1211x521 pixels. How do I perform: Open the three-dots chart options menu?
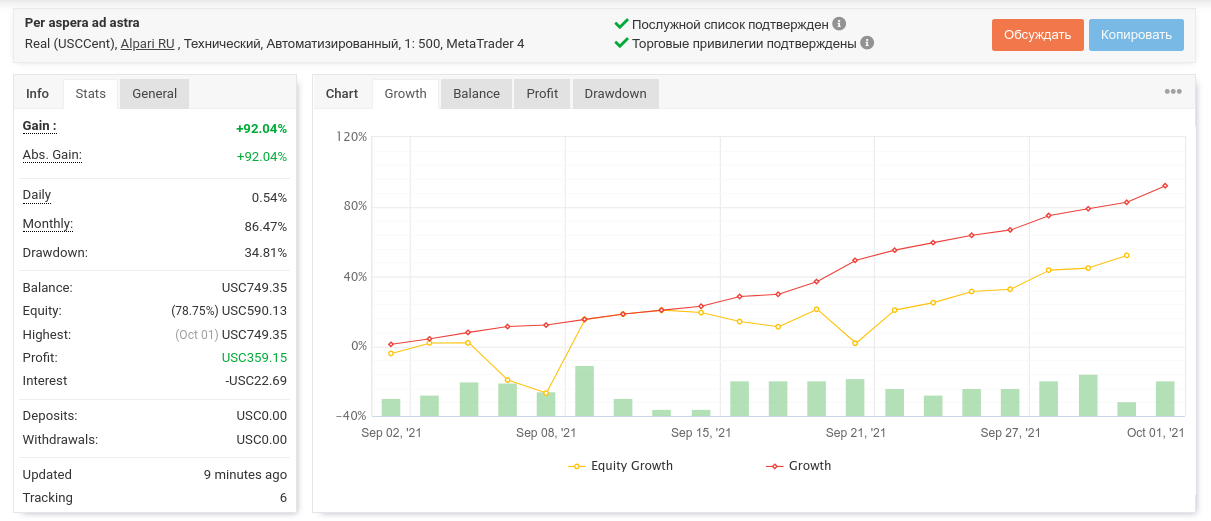(x=1173, y=92)
